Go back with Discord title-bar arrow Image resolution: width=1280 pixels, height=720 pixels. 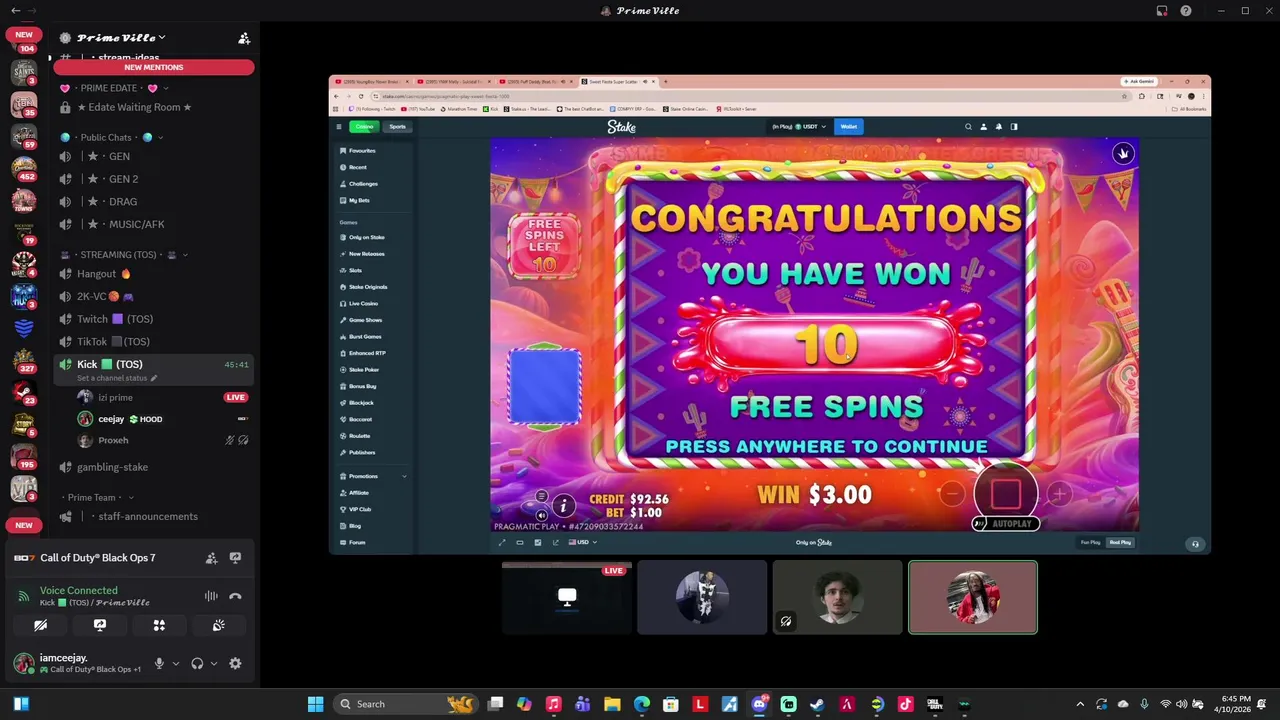(x=15, y=10)
